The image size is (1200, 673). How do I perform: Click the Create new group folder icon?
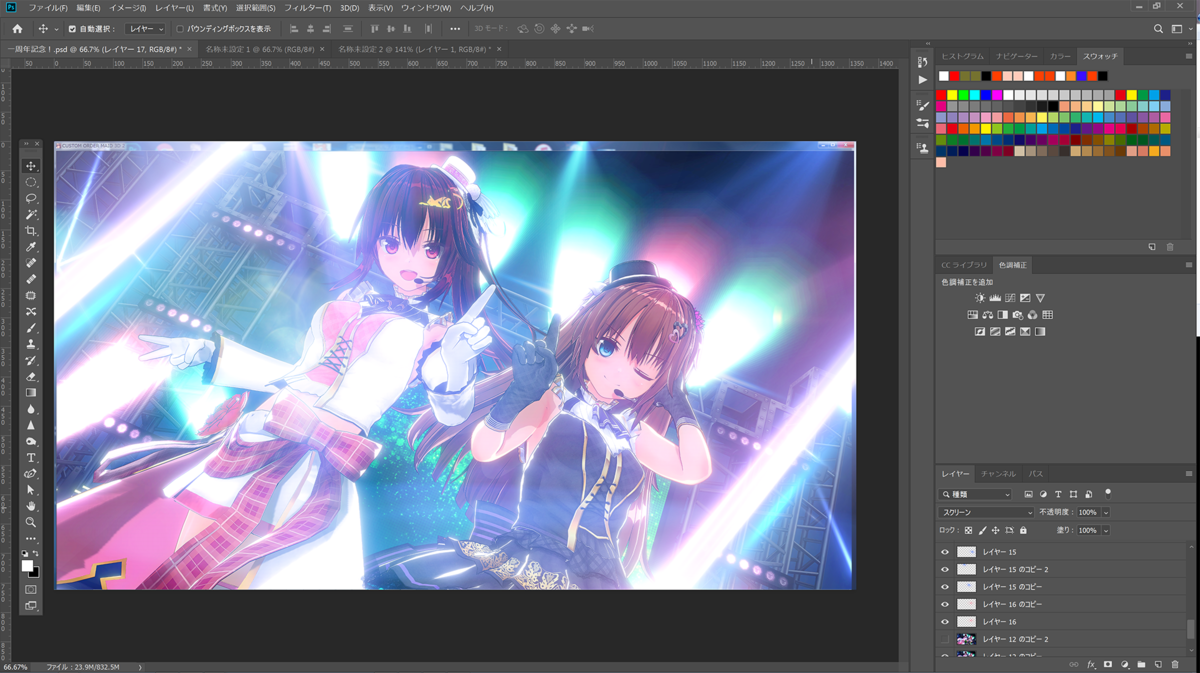click(x=1141, y=664)
